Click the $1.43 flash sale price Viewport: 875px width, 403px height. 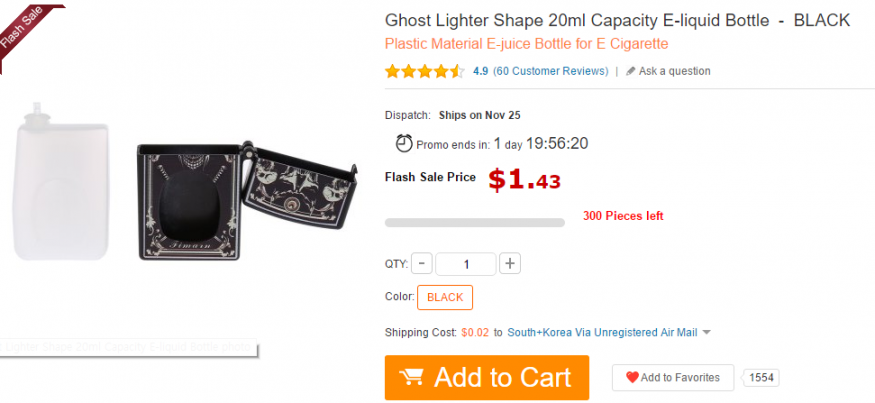(524, 179)
